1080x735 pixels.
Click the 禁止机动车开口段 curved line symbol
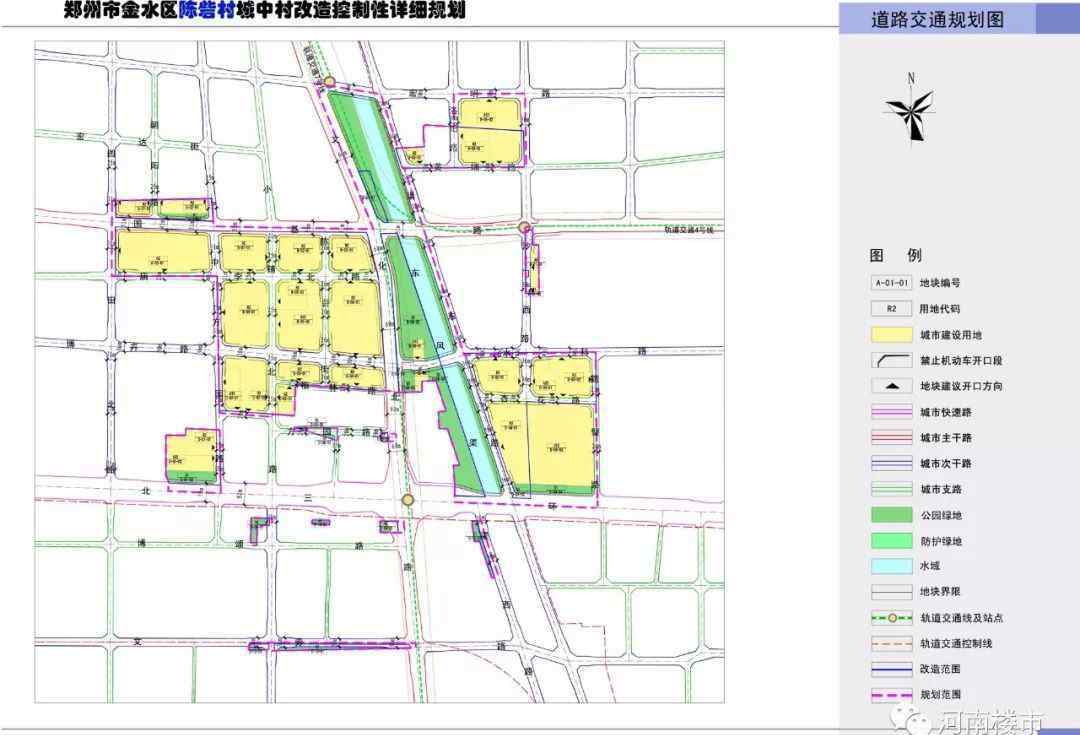click(892, 360)
